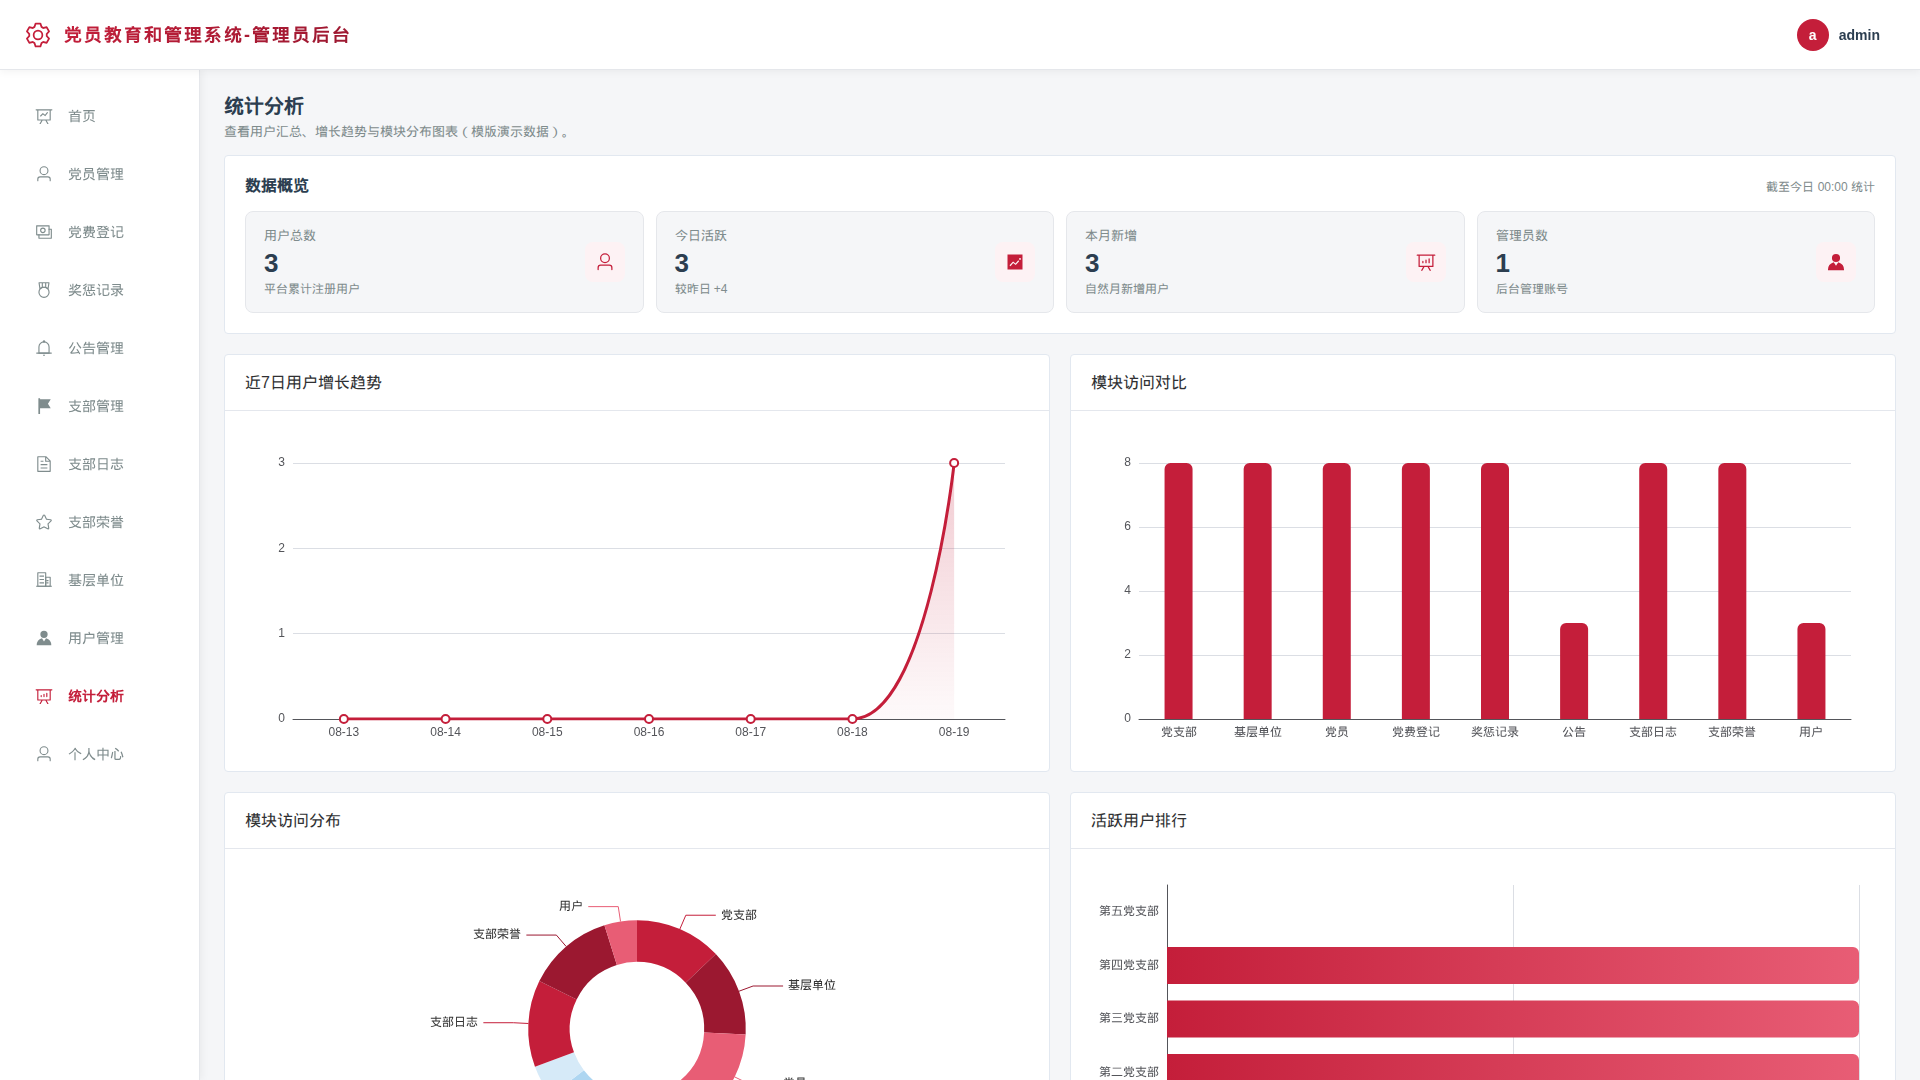Screen dimensions: 1920x1080
Task: Click the 模块访问对比 panel title
Action: click(1139, 383)
